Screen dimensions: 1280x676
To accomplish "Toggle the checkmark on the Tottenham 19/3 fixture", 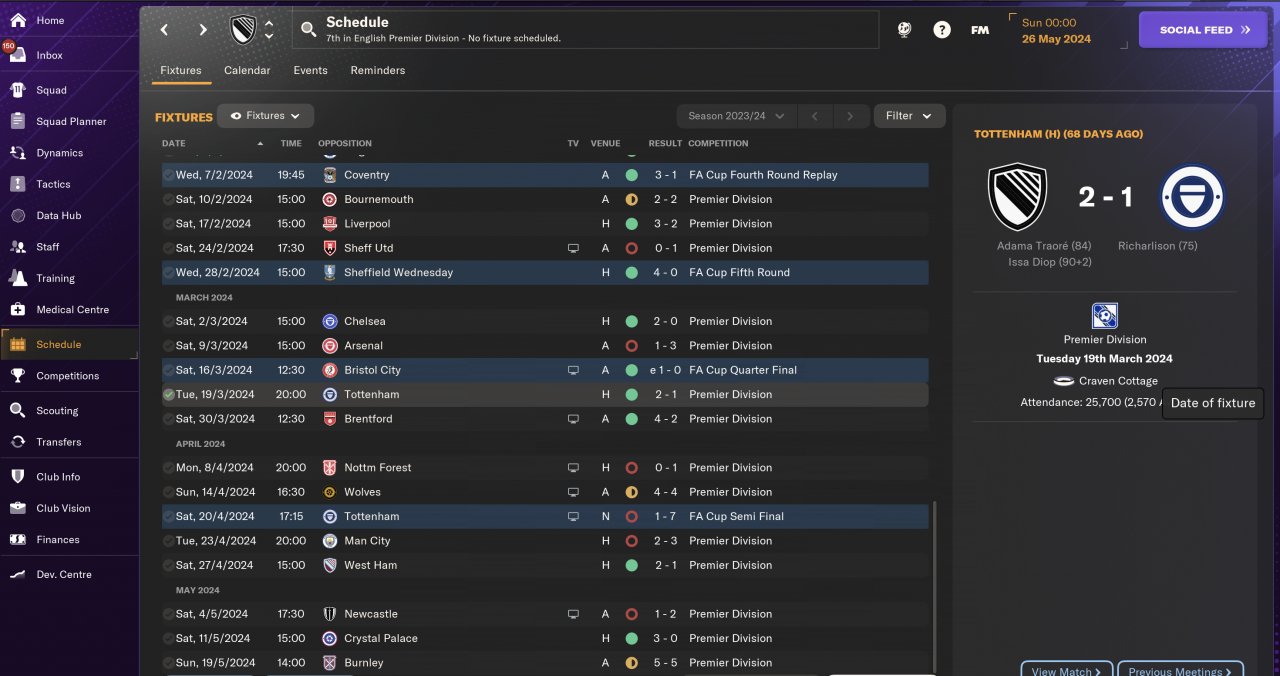I will click(x=169, y=395).
